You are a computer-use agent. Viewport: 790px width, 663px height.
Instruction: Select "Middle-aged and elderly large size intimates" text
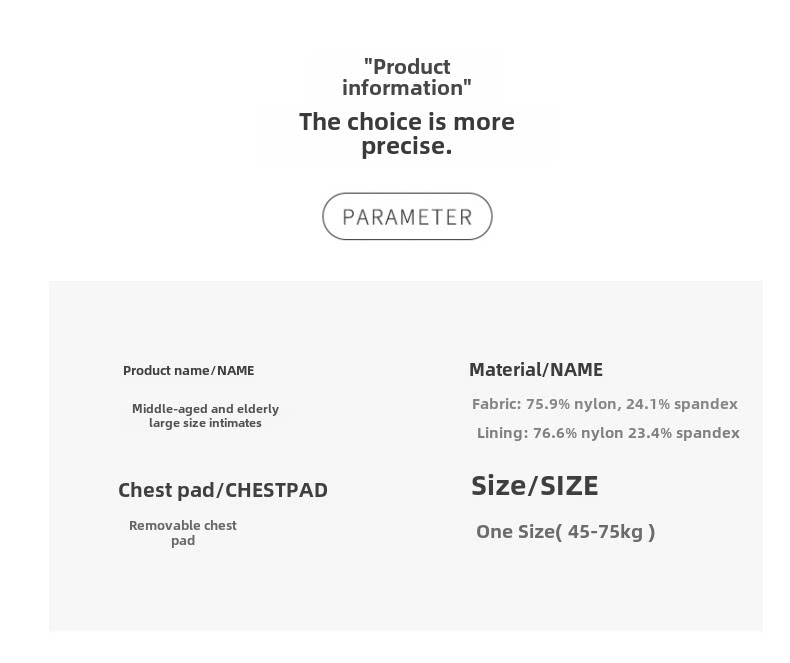point(205,416)
